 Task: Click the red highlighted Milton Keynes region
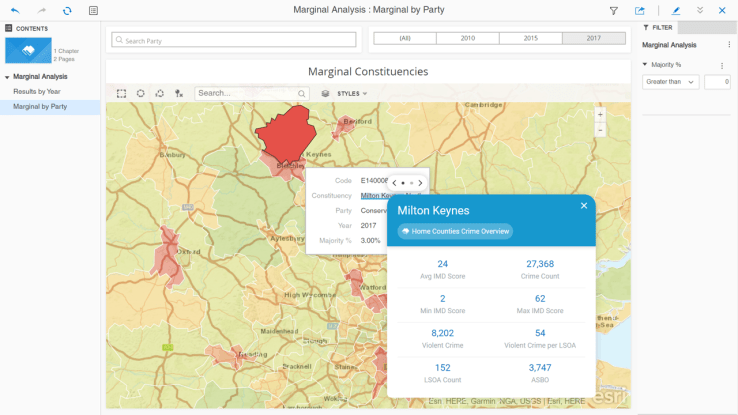point(286,133)
